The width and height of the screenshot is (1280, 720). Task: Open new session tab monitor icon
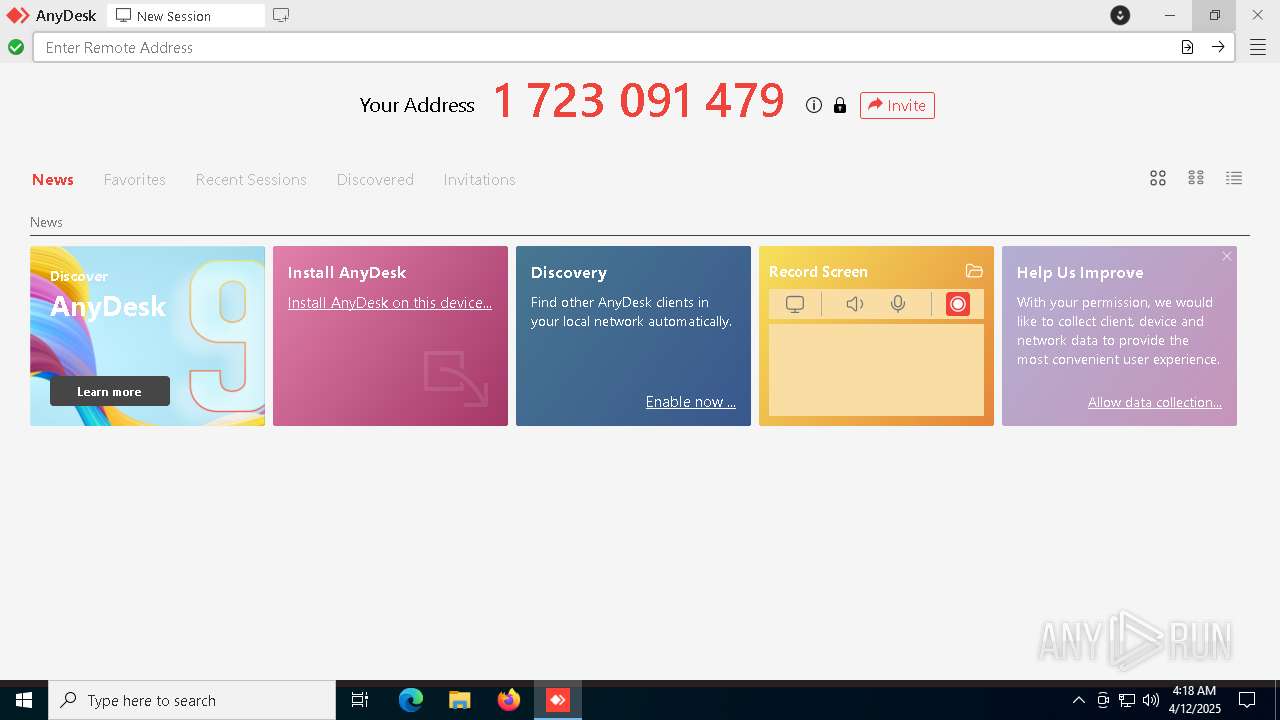(281, 15)
